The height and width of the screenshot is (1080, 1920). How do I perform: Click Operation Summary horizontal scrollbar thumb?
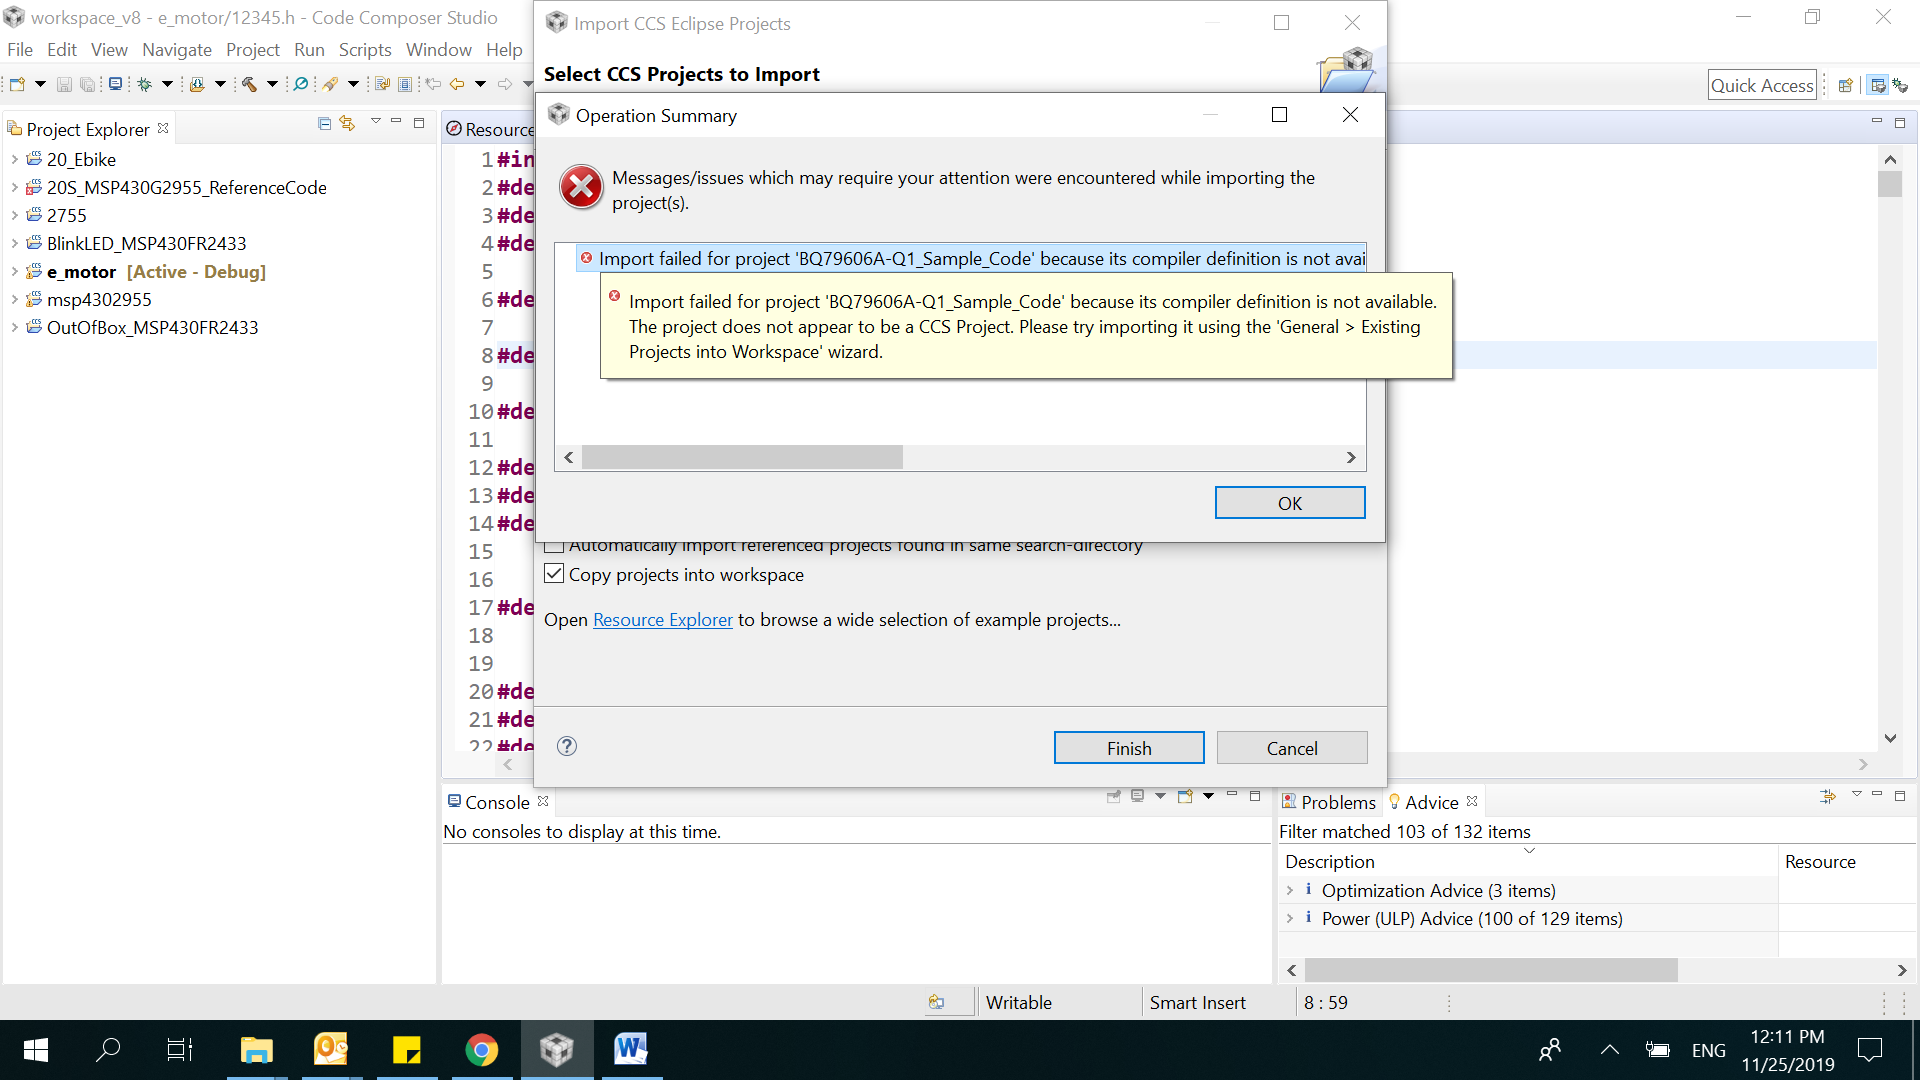[x=742, y=457]
